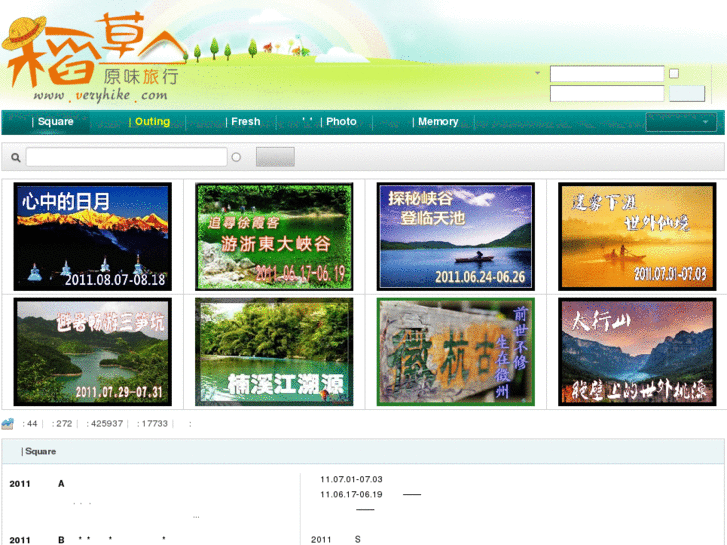The height and width of the screenshot is (545, 727).
Task: Open the 2011 B forum entry
Action: [x=37, y=540]
